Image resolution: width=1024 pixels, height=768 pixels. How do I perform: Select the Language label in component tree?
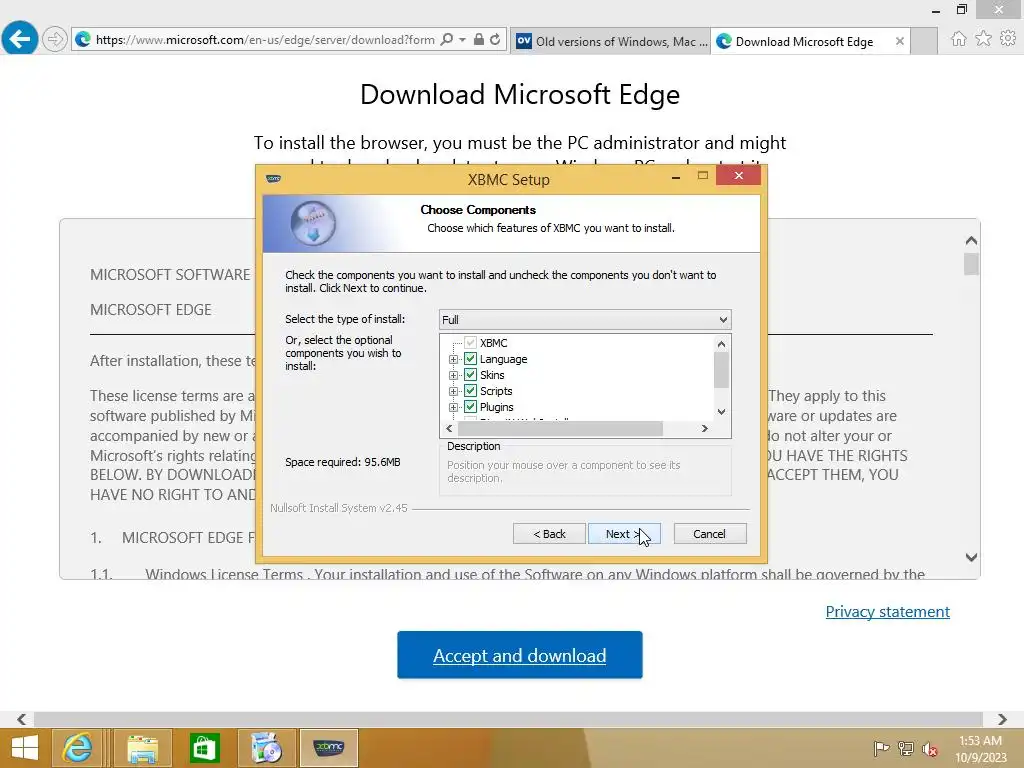(x=503, y=359)
